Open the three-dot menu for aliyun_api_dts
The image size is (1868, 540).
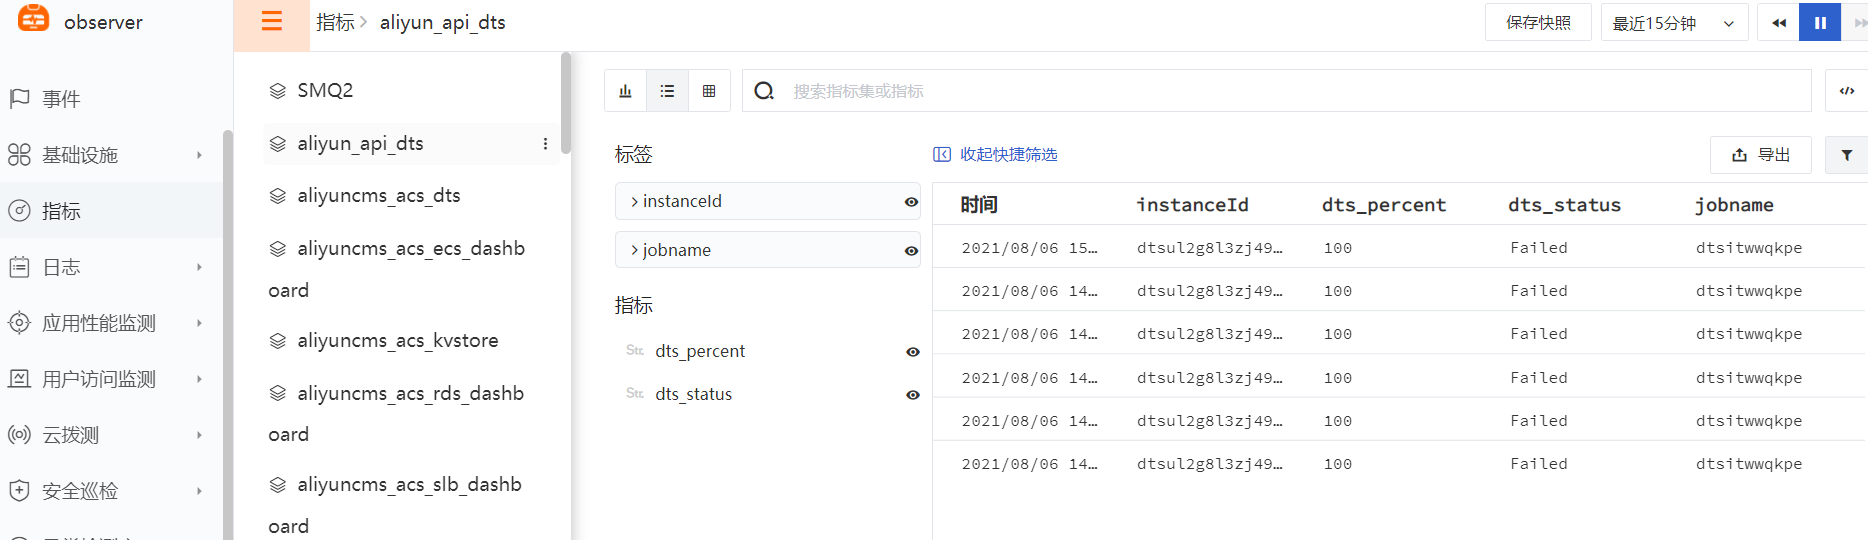(x=545, y=144)
